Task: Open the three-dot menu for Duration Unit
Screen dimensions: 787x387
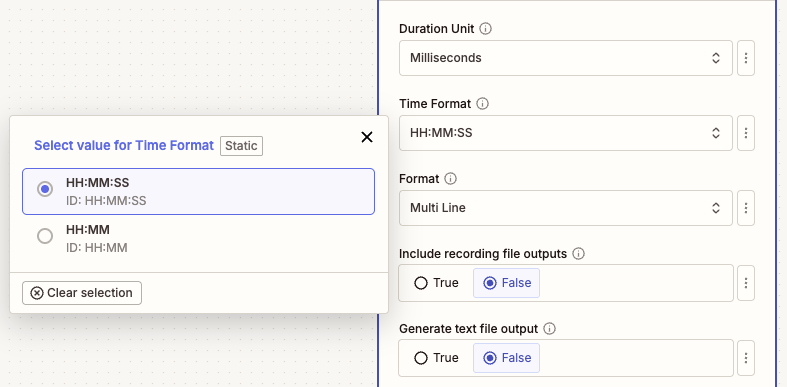Action: point(746,58)
